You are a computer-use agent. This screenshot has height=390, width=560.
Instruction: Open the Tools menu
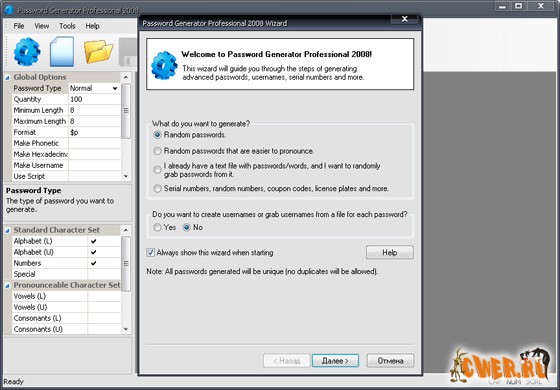pos(67,26)
